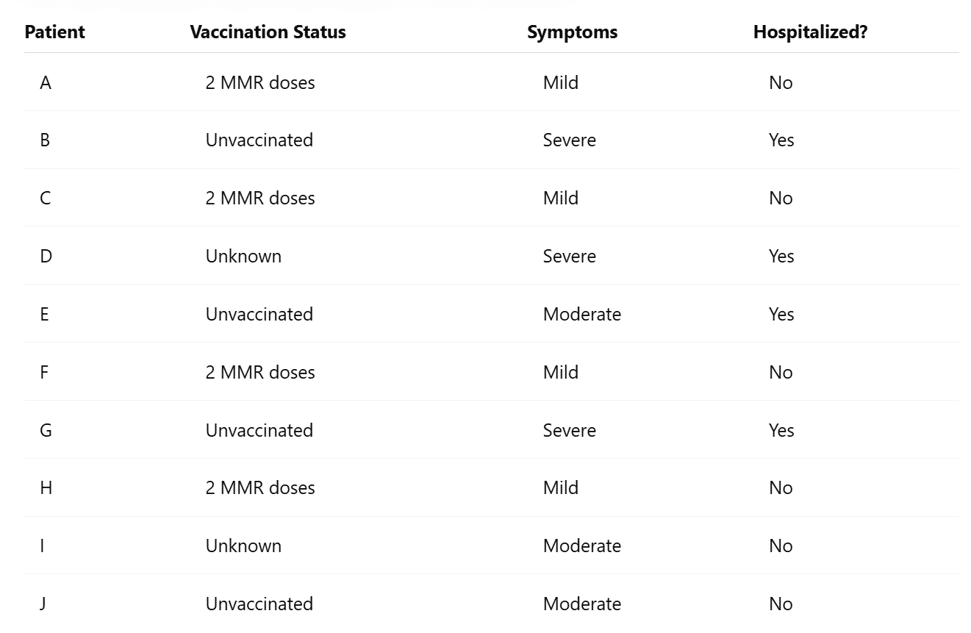Select patient F's 2 MMR doses cell
Viewport: 971px width, 633px height.
pos(260,372)
